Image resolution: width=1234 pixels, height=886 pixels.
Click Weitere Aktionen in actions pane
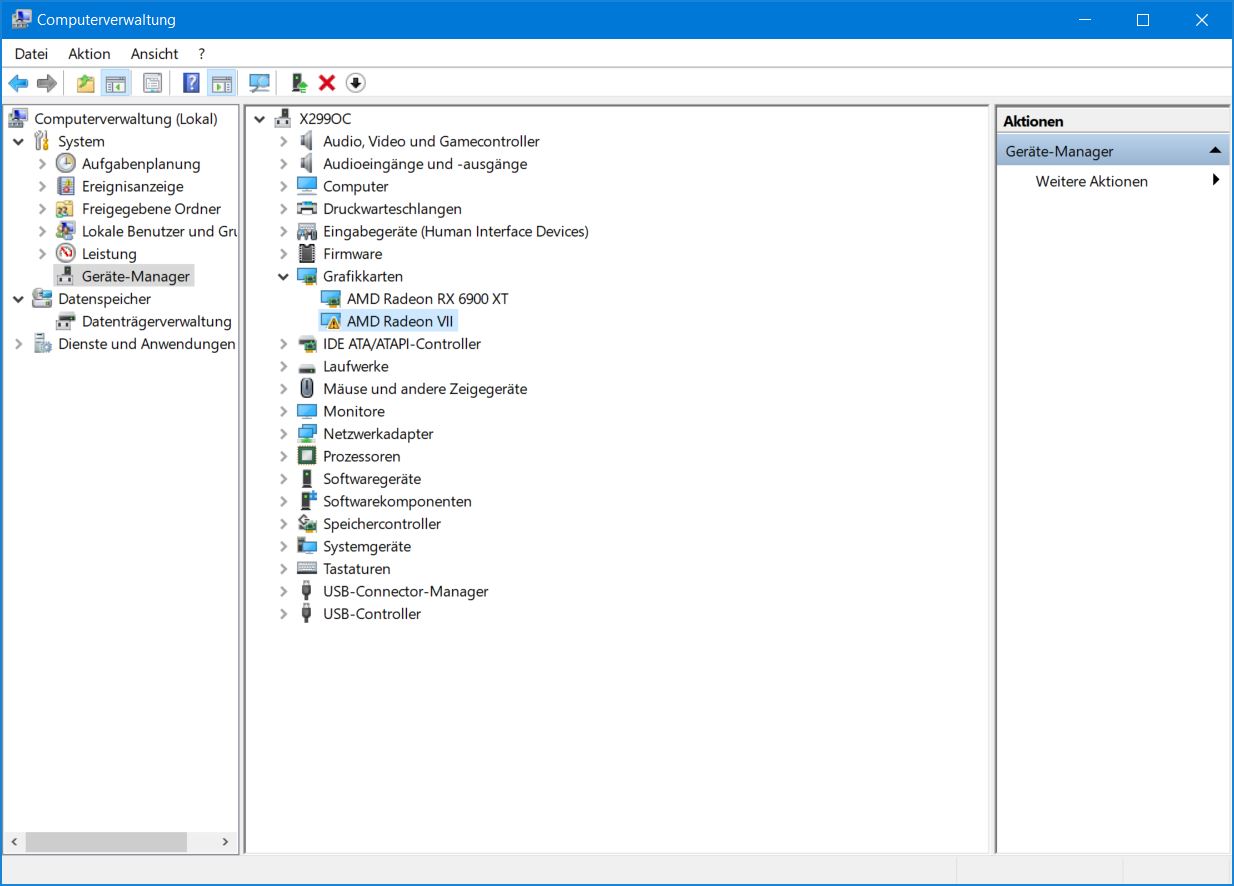pyautogui.click(x=1091, y=181)
